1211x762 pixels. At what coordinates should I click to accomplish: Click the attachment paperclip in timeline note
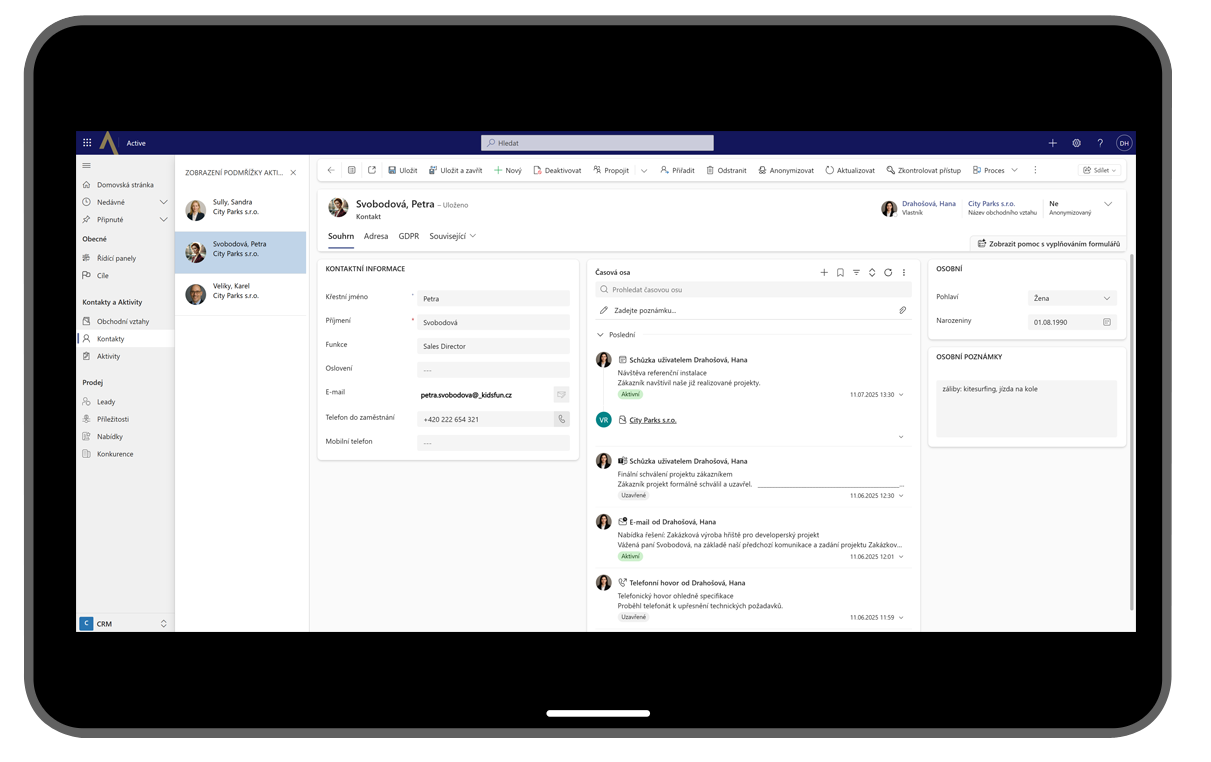point(902,311)
